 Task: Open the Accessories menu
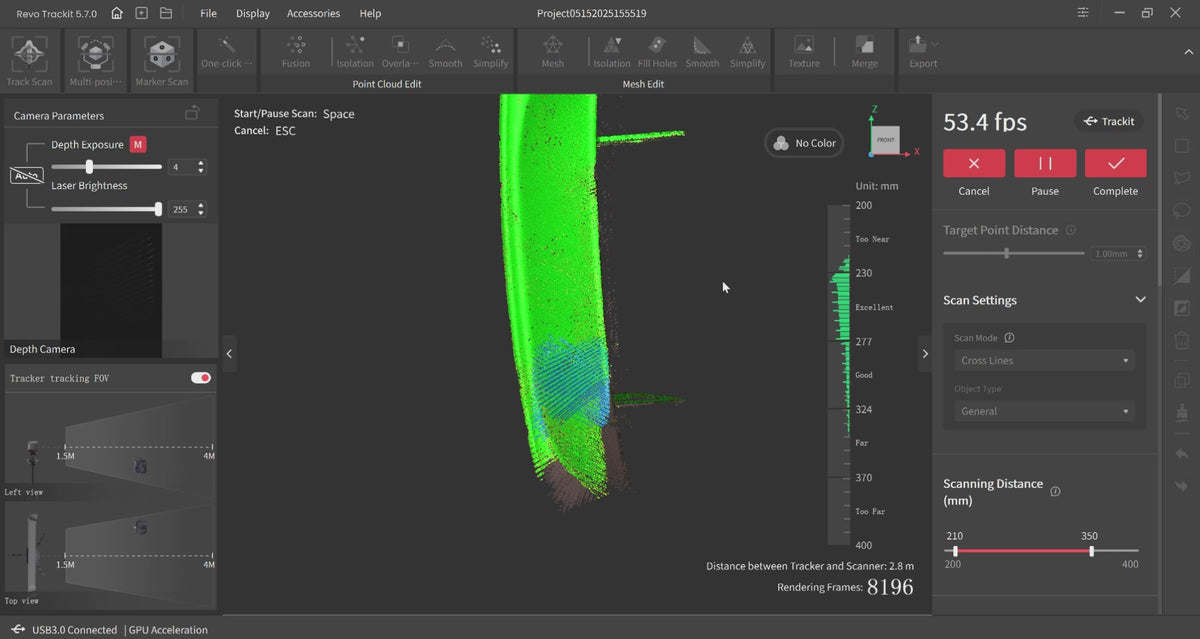(313, 13)
